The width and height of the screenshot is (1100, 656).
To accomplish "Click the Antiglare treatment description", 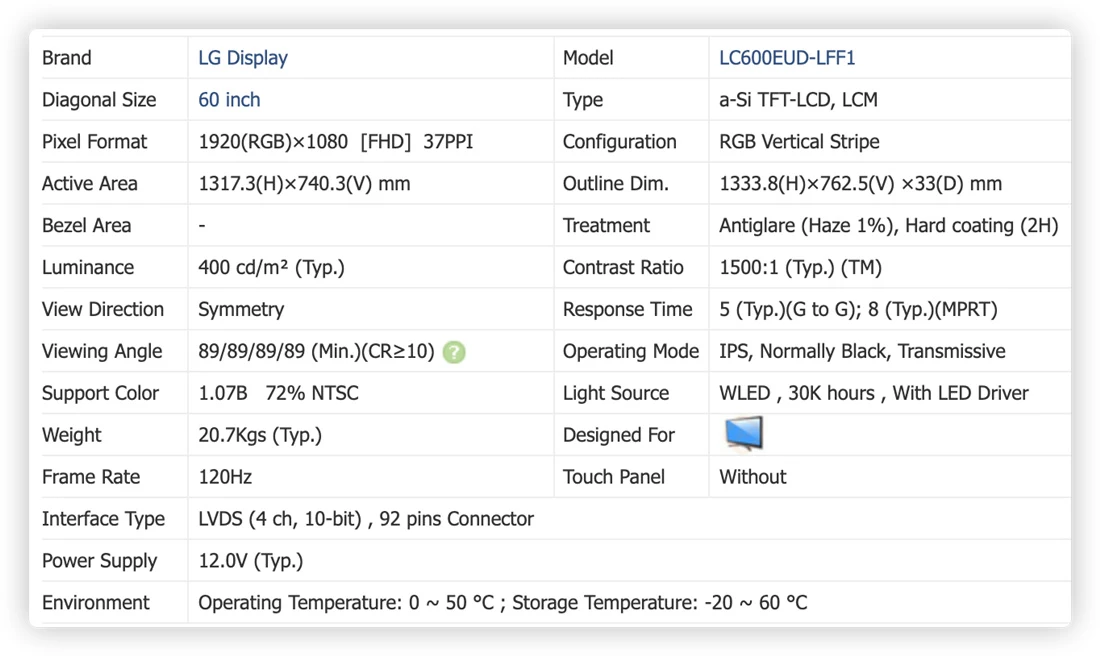I will pos(888,226).
